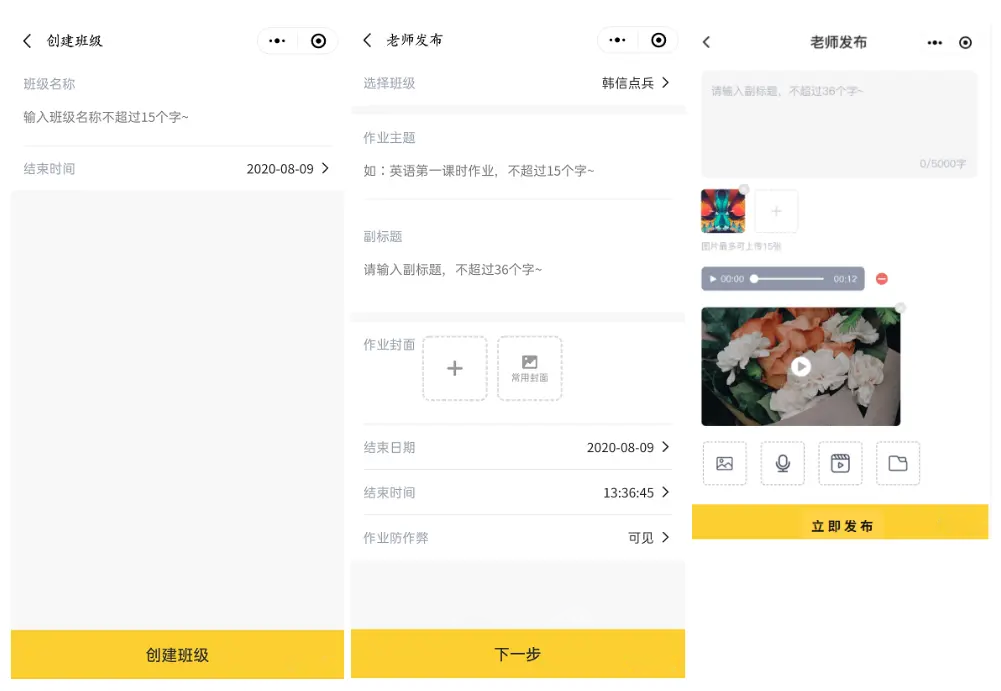Delete the uploaded colorful image thumbnail
The image size is (1001, 691).
pyautogui.click(x=744, y=189)
